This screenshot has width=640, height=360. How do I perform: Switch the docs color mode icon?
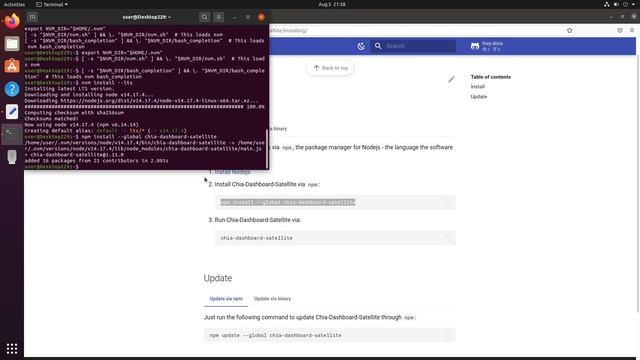361,46
